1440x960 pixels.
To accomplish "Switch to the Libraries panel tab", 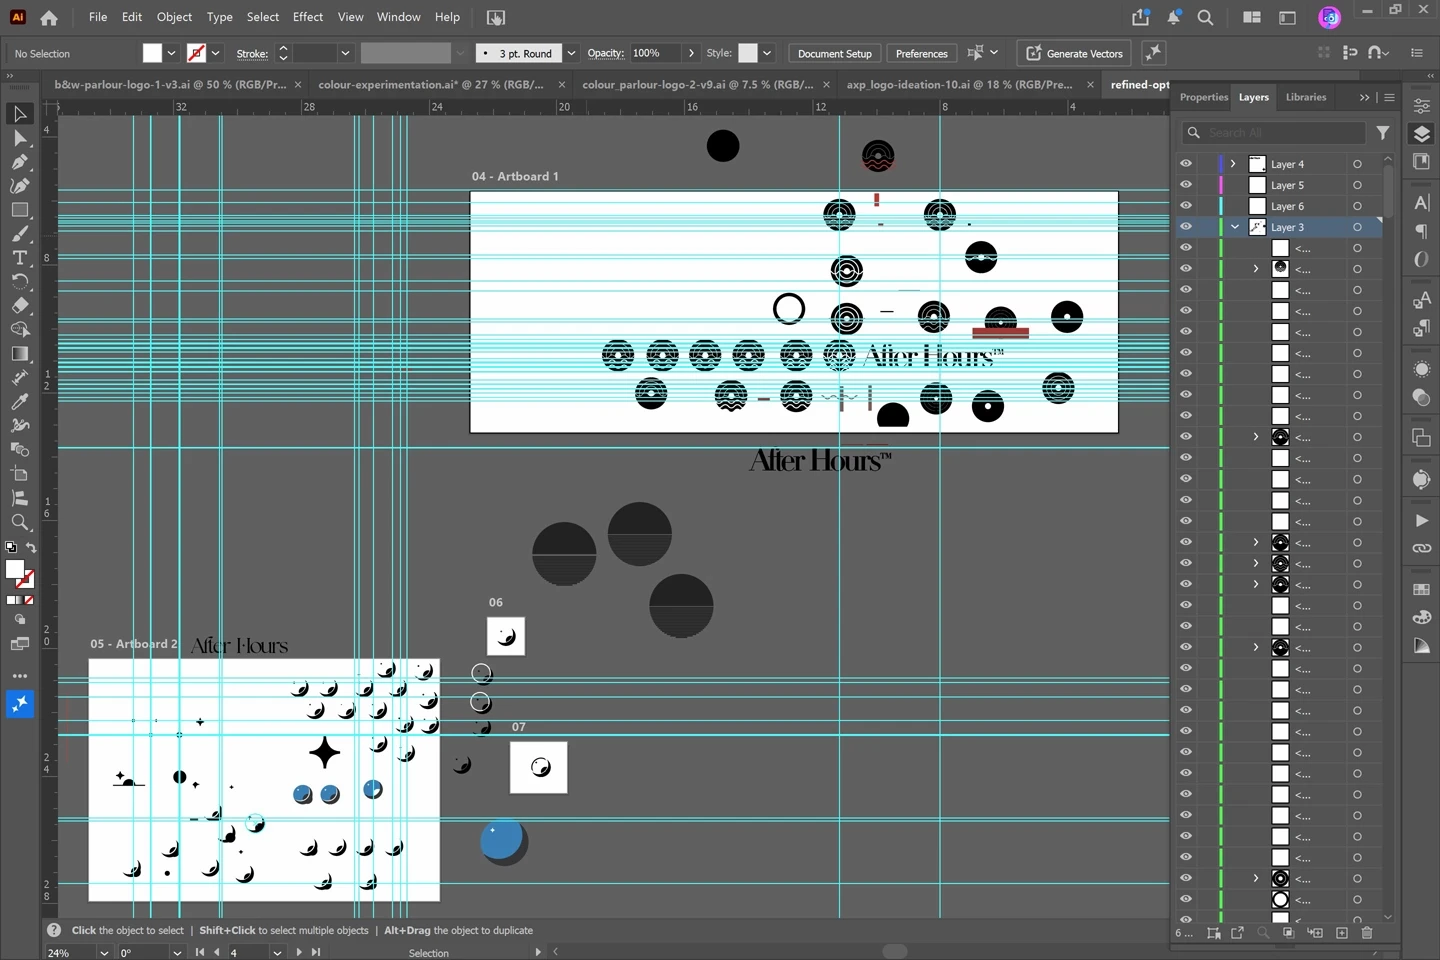I will pos(1306,97).
